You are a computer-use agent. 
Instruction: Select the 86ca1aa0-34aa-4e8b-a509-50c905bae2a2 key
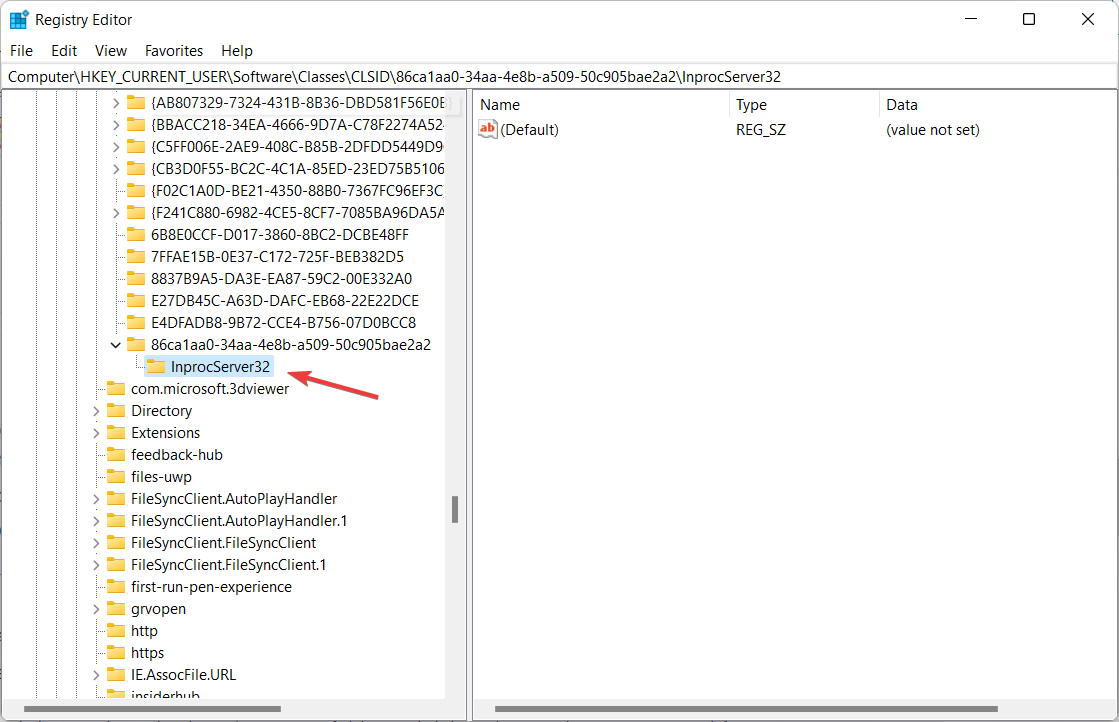(x=290, y=345)
